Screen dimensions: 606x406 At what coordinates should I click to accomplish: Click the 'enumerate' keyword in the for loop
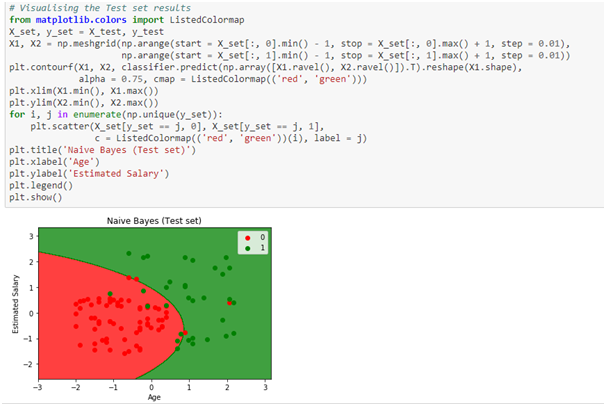pos(97,115)
